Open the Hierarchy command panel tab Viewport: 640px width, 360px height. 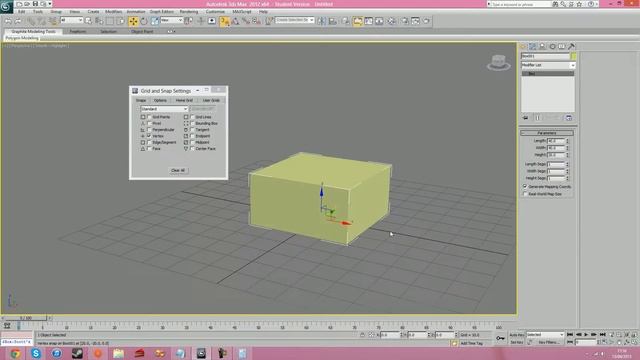pyautogui.click(x=542, y=47)
